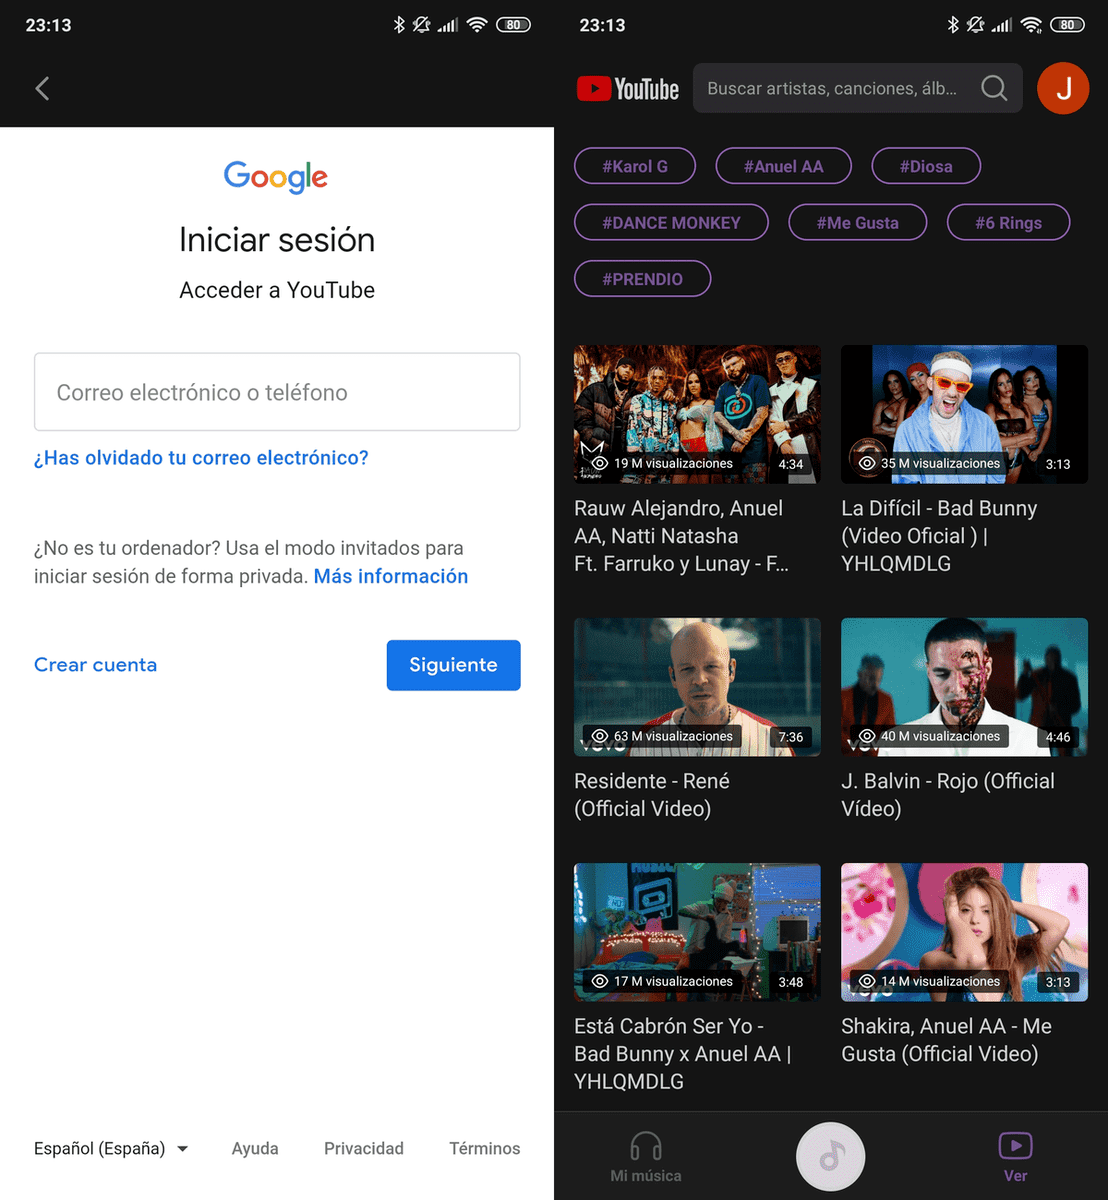
Task: Select the #Karol G tag
Action: [x=635, y=166]
